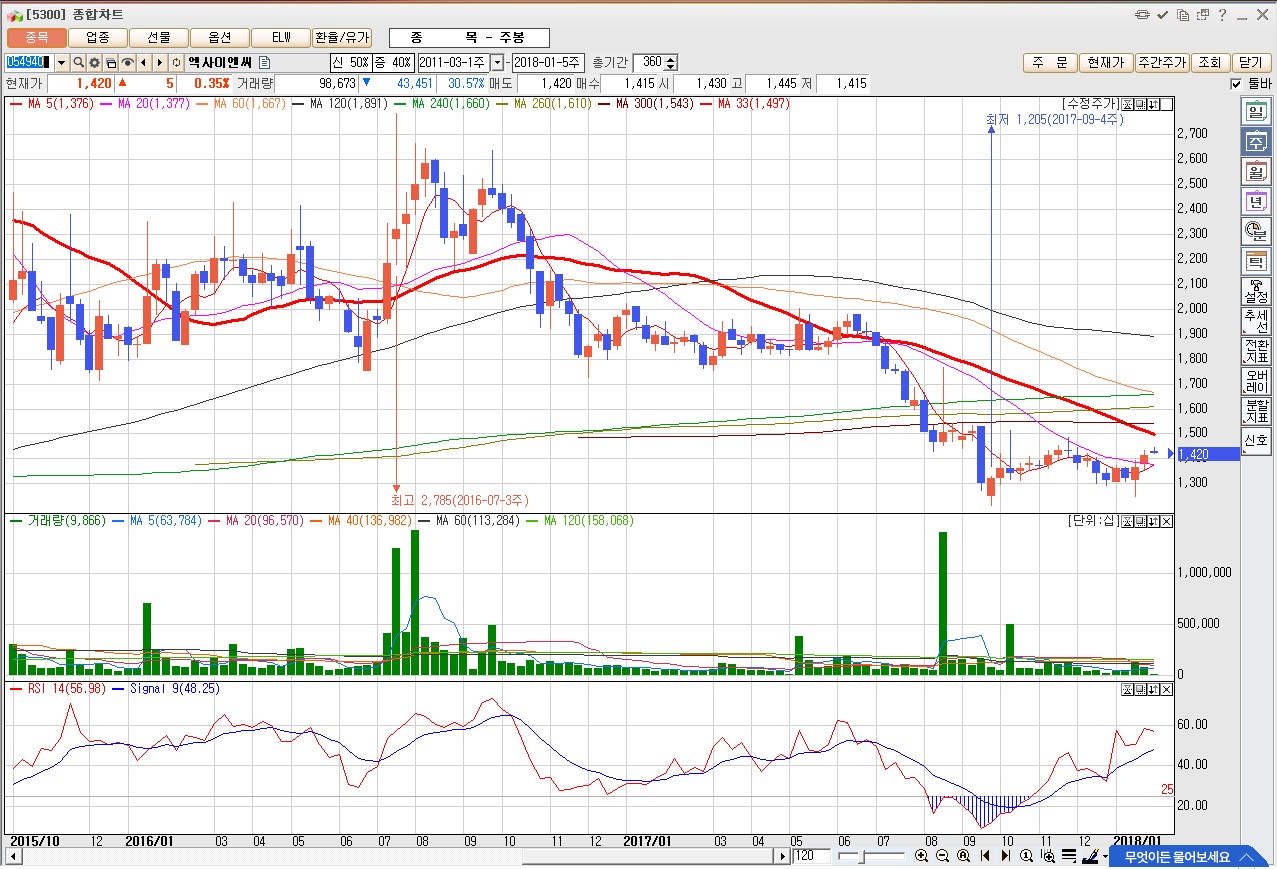Uncheck the 툴바 toolbar checkbox
Viewport: 1277px width, 869px height.
(1236, 84)
